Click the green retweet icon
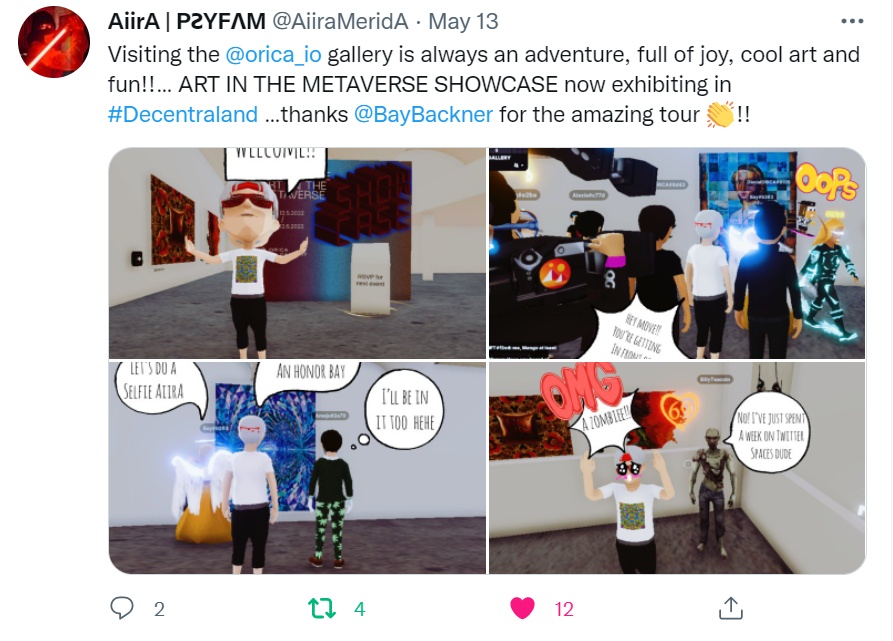The width and height of the screenshot is (893, 641). pos(322,609)
